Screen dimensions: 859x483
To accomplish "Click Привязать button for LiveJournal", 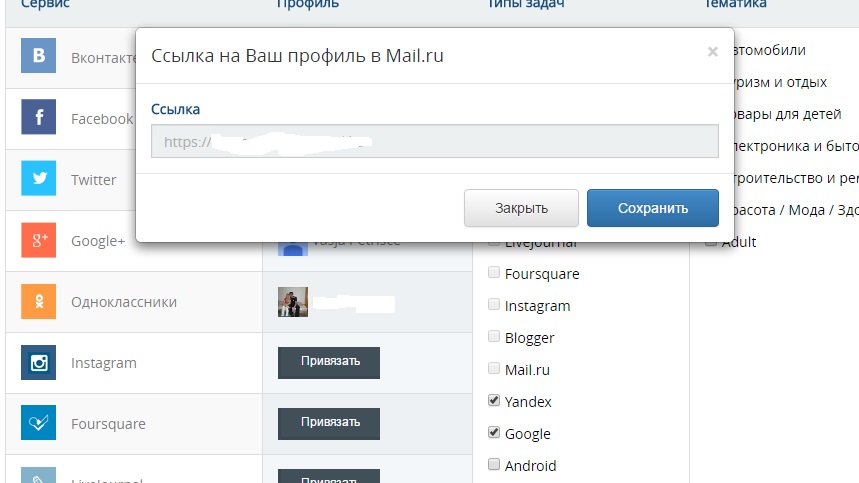I will tap(329, 476).
